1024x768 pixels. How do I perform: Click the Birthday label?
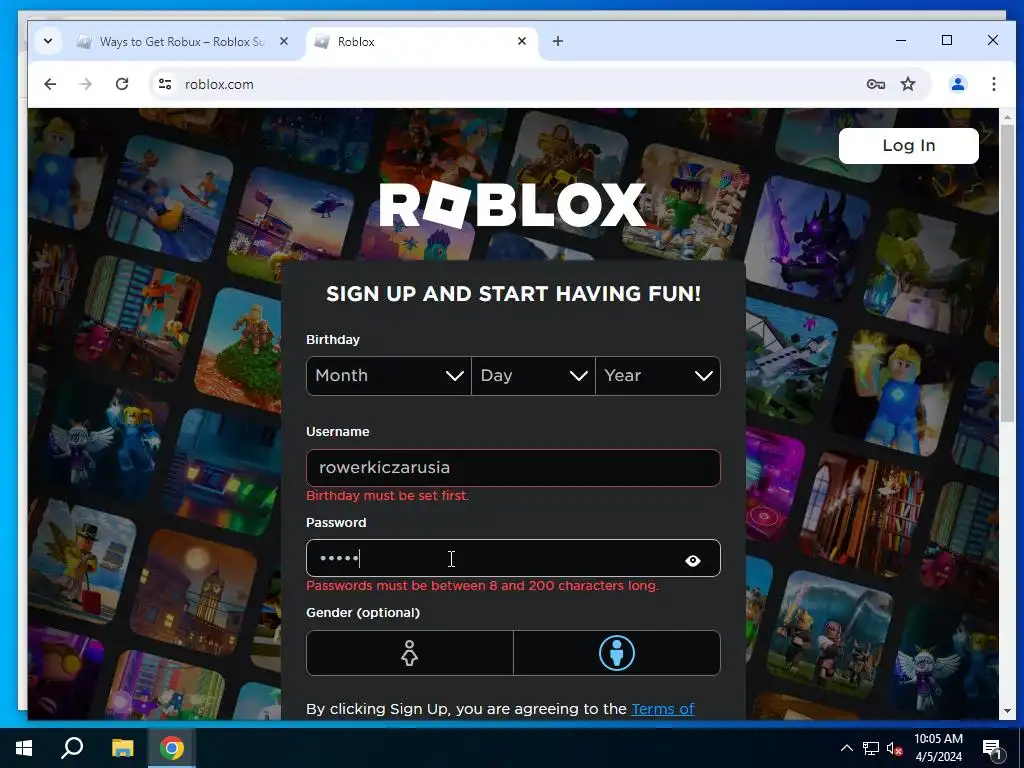click(333, 340)
